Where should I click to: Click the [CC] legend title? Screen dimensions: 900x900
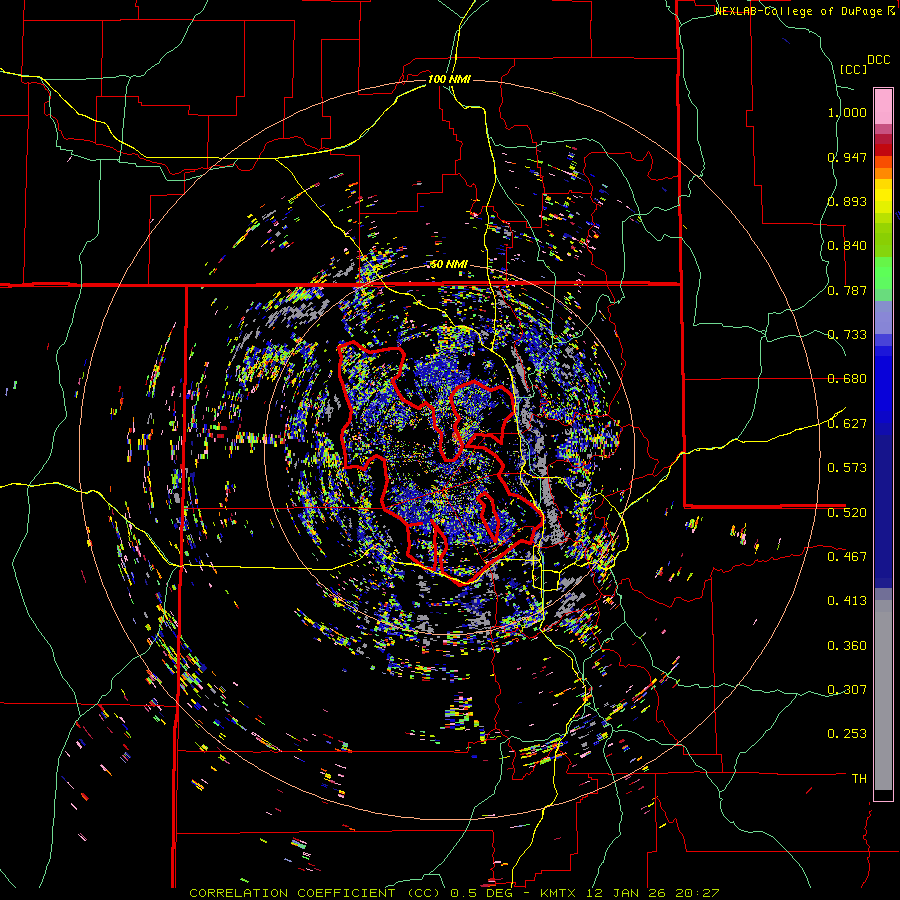coord(853,69)
